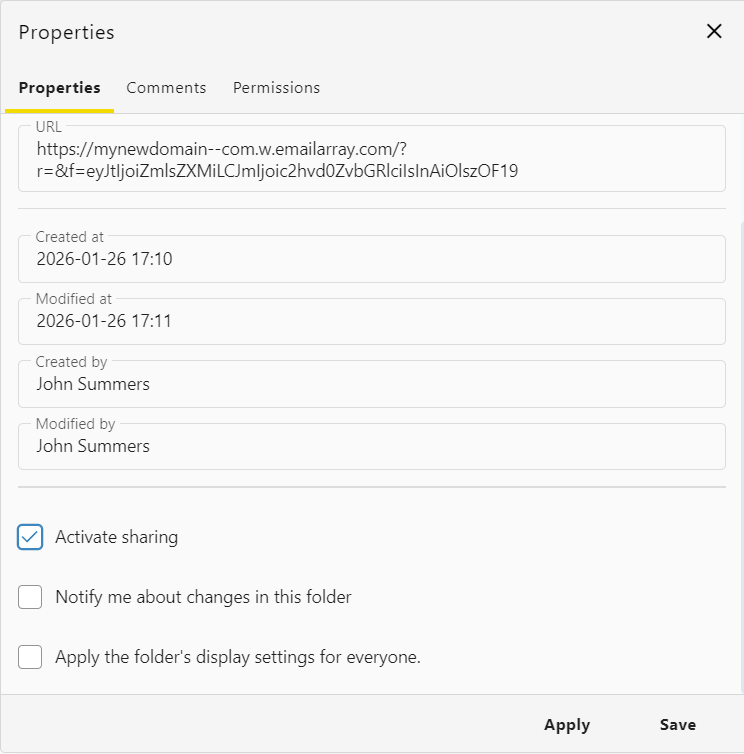Check the Notify me about changes box
Viewport: 744px width, 754px height.
tap(31, 597)
